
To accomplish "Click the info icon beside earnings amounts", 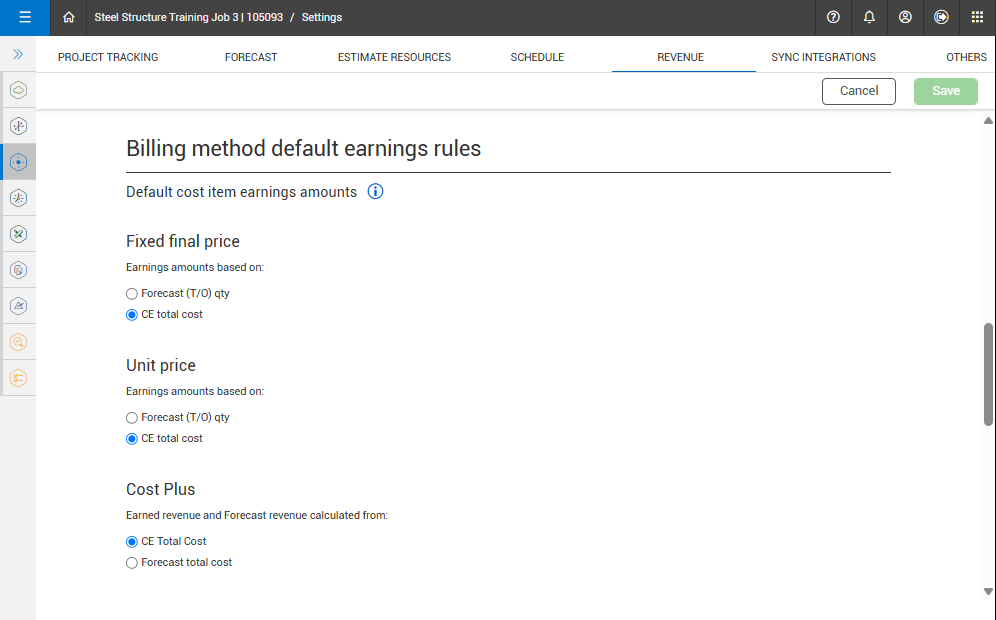I will point(376,191).
